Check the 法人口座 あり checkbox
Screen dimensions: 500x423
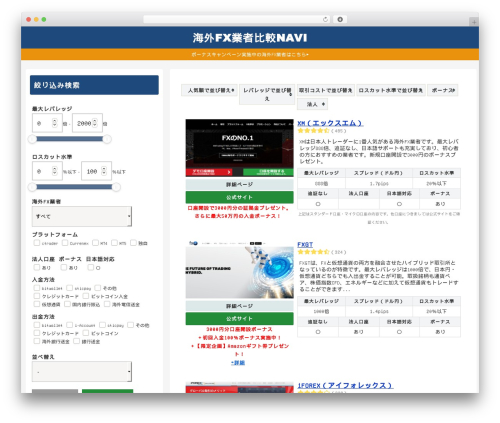point(37,267)
